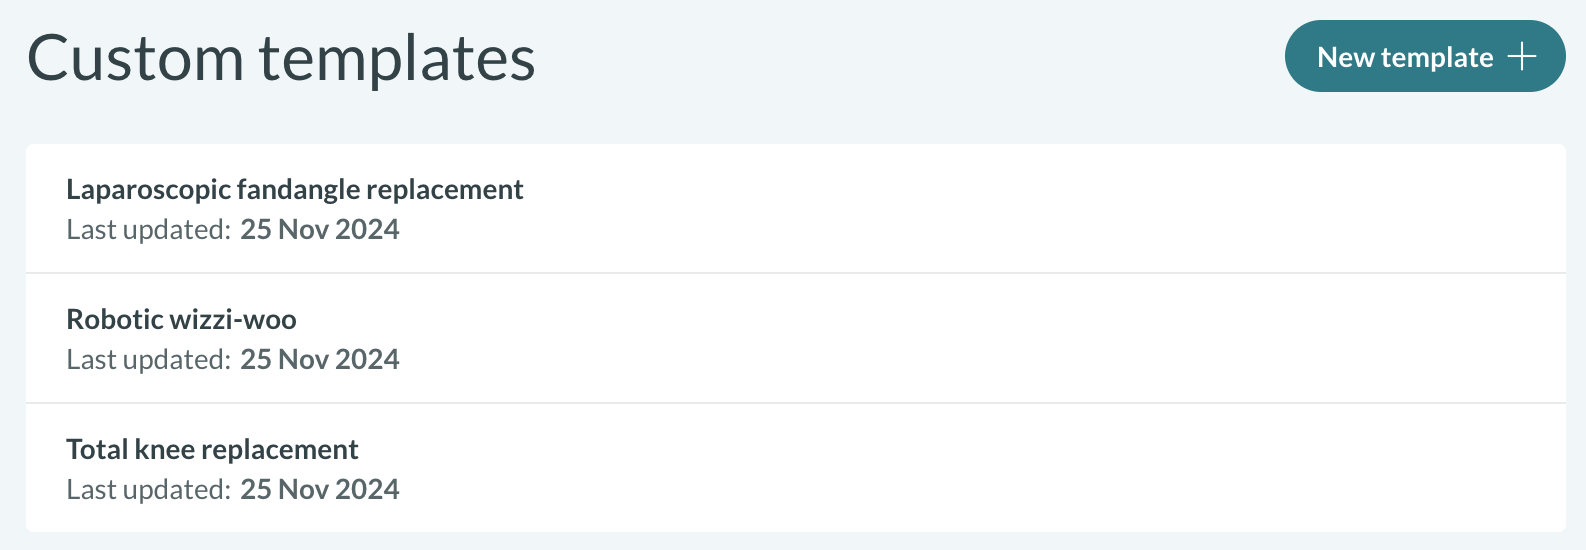Click the date under Laparoscopic fandangle replacement
The image size is (1586, 550).
[x=319, y=230]
